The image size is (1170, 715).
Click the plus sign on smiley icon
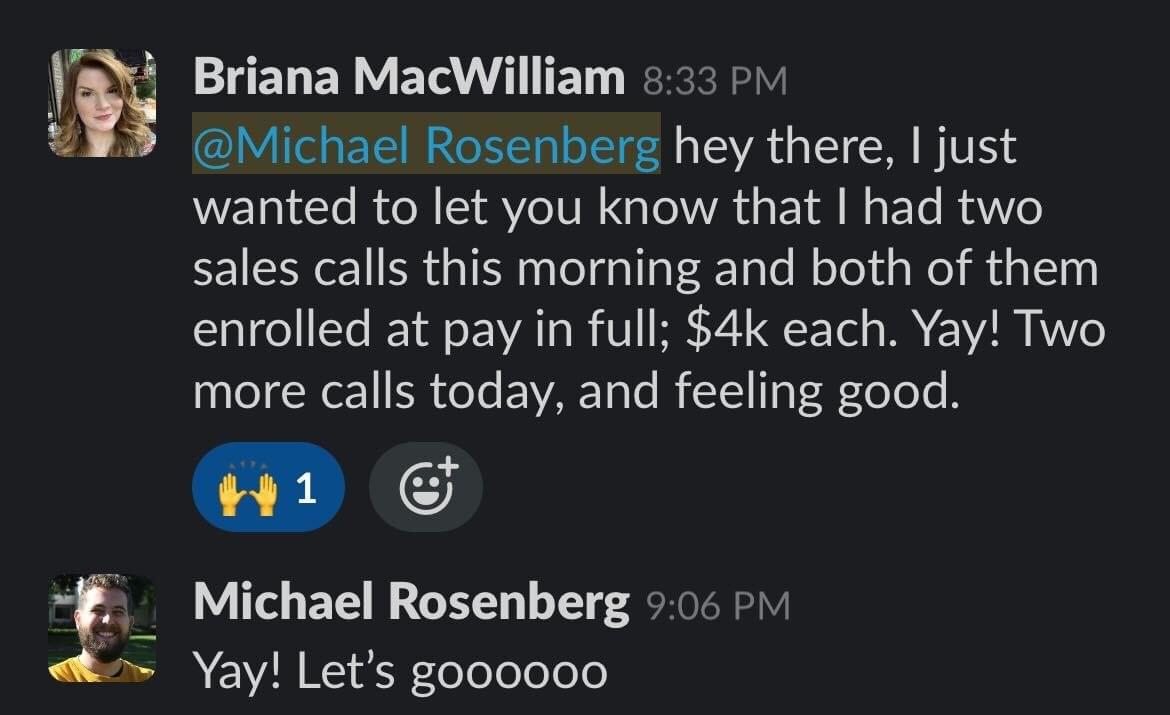pyautogui.click(x=448, y=466)
